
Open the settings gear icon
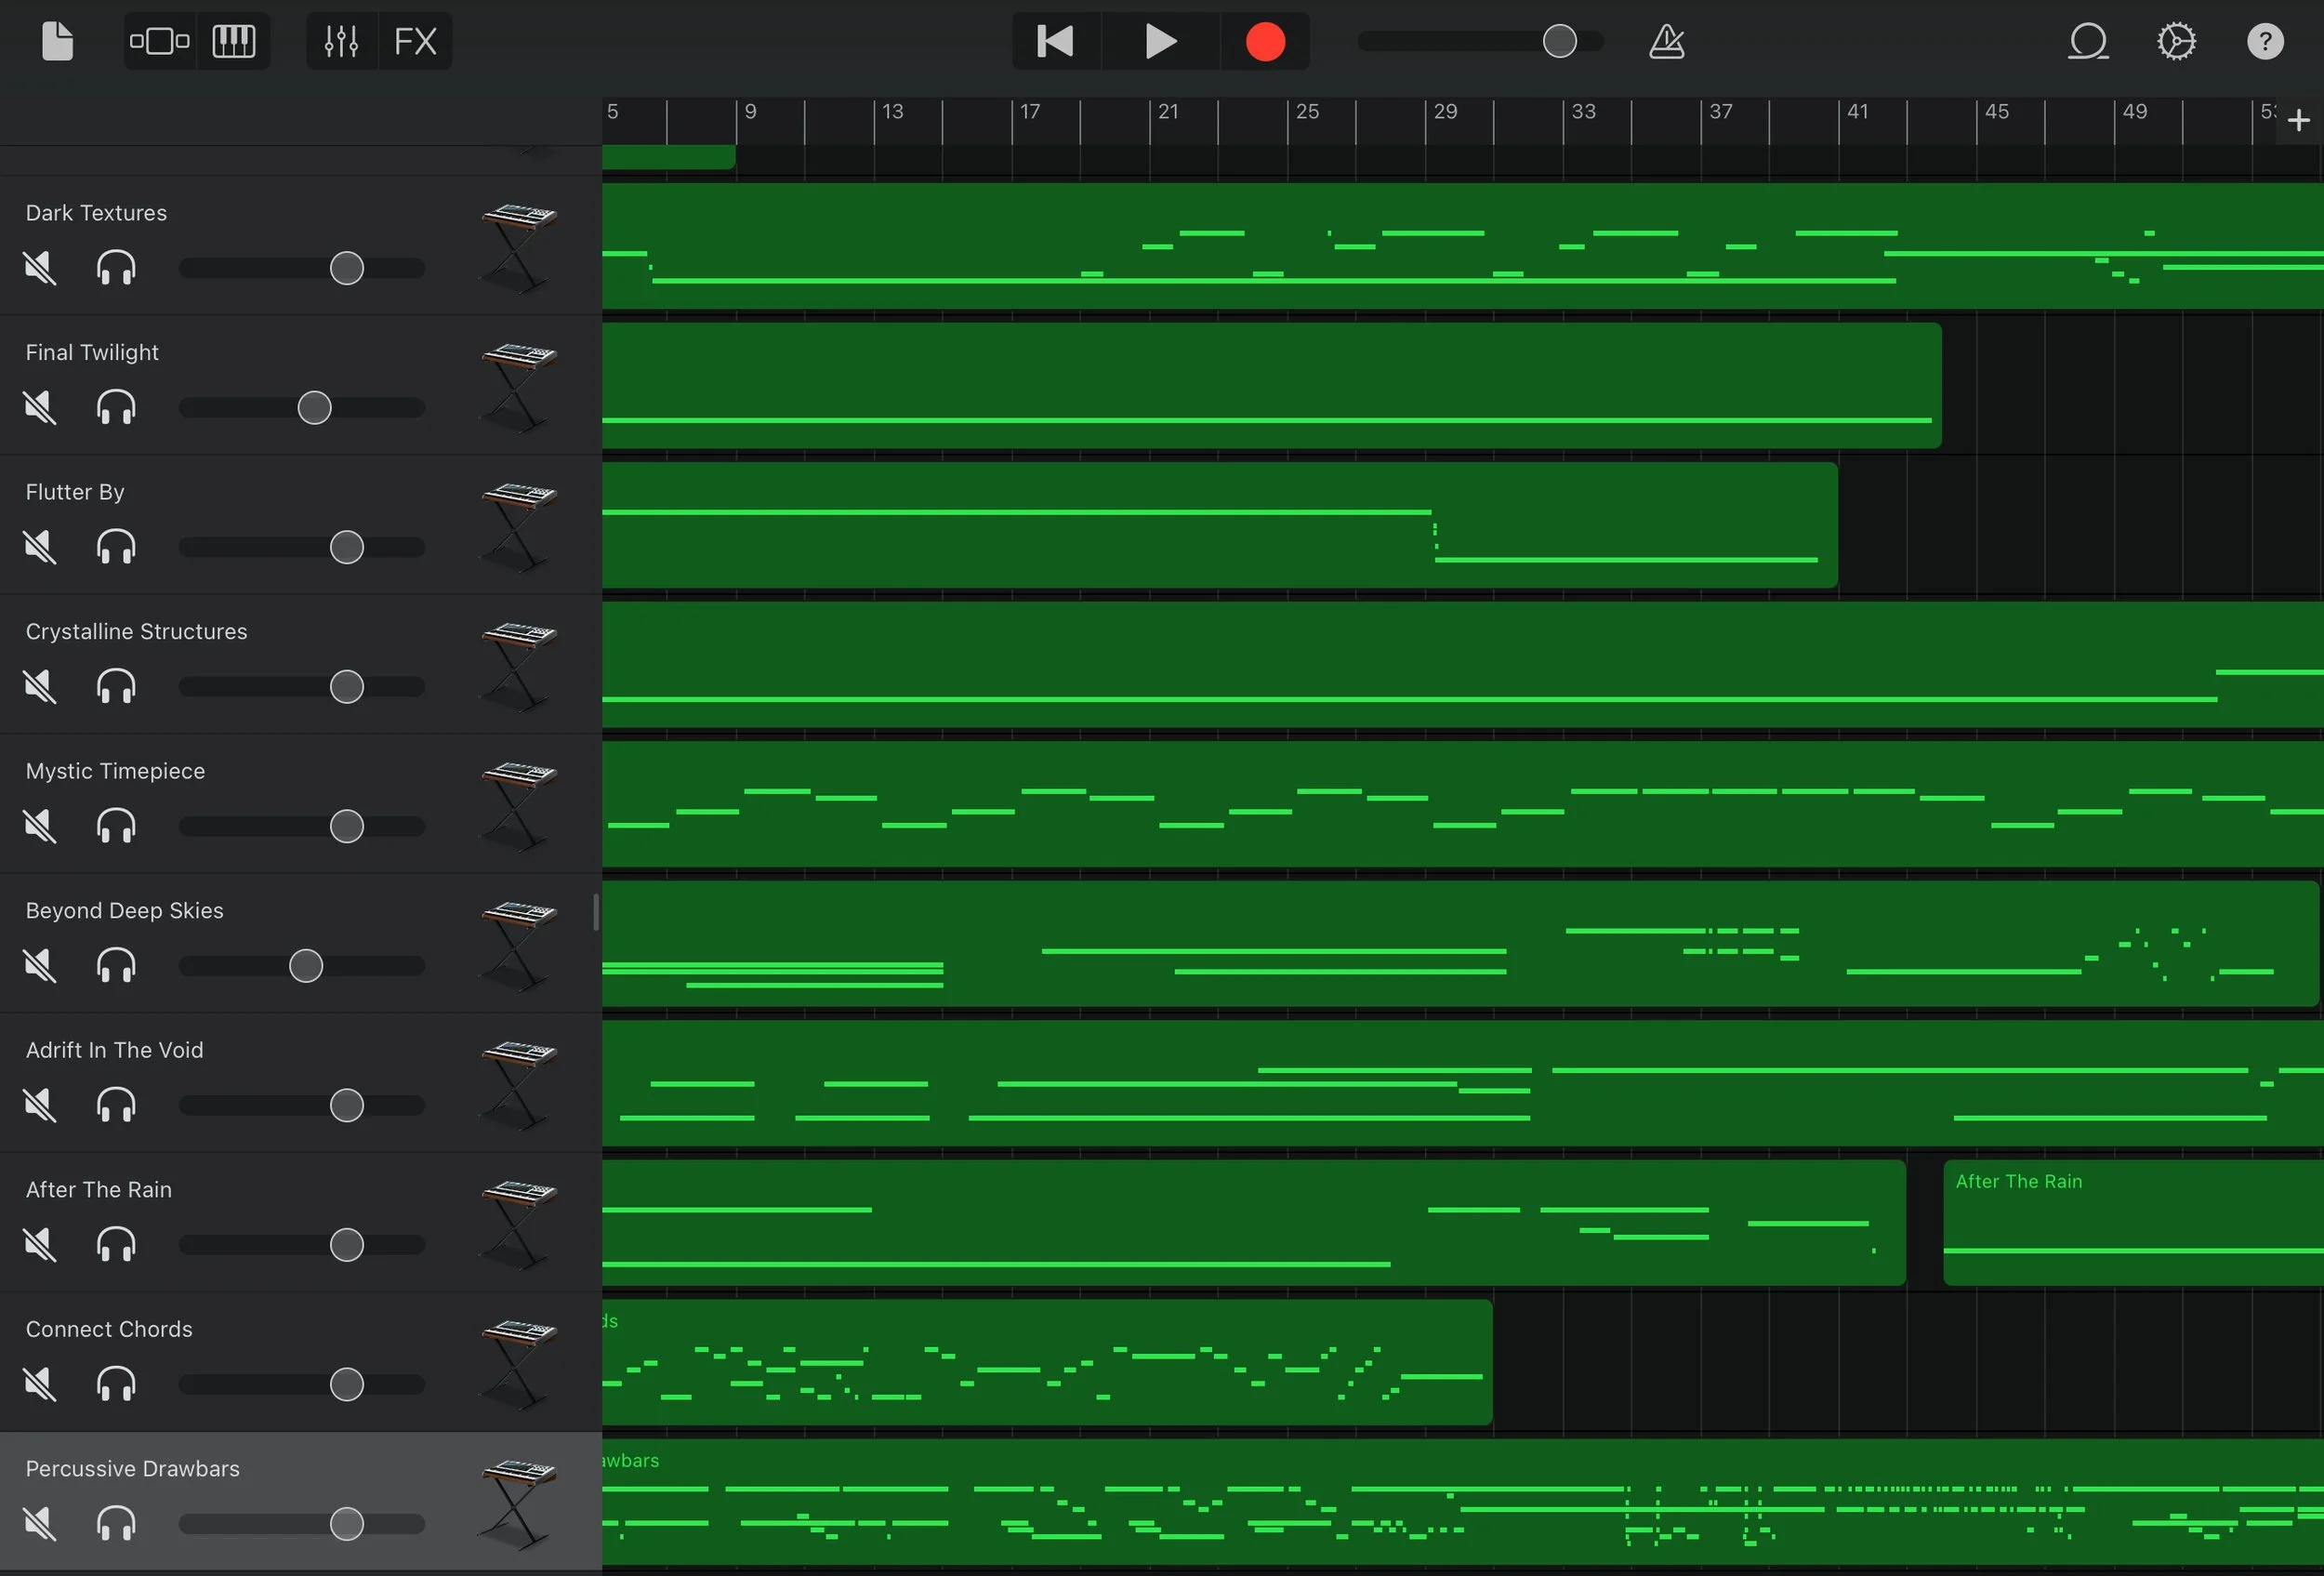click(x=2177, y=41)
